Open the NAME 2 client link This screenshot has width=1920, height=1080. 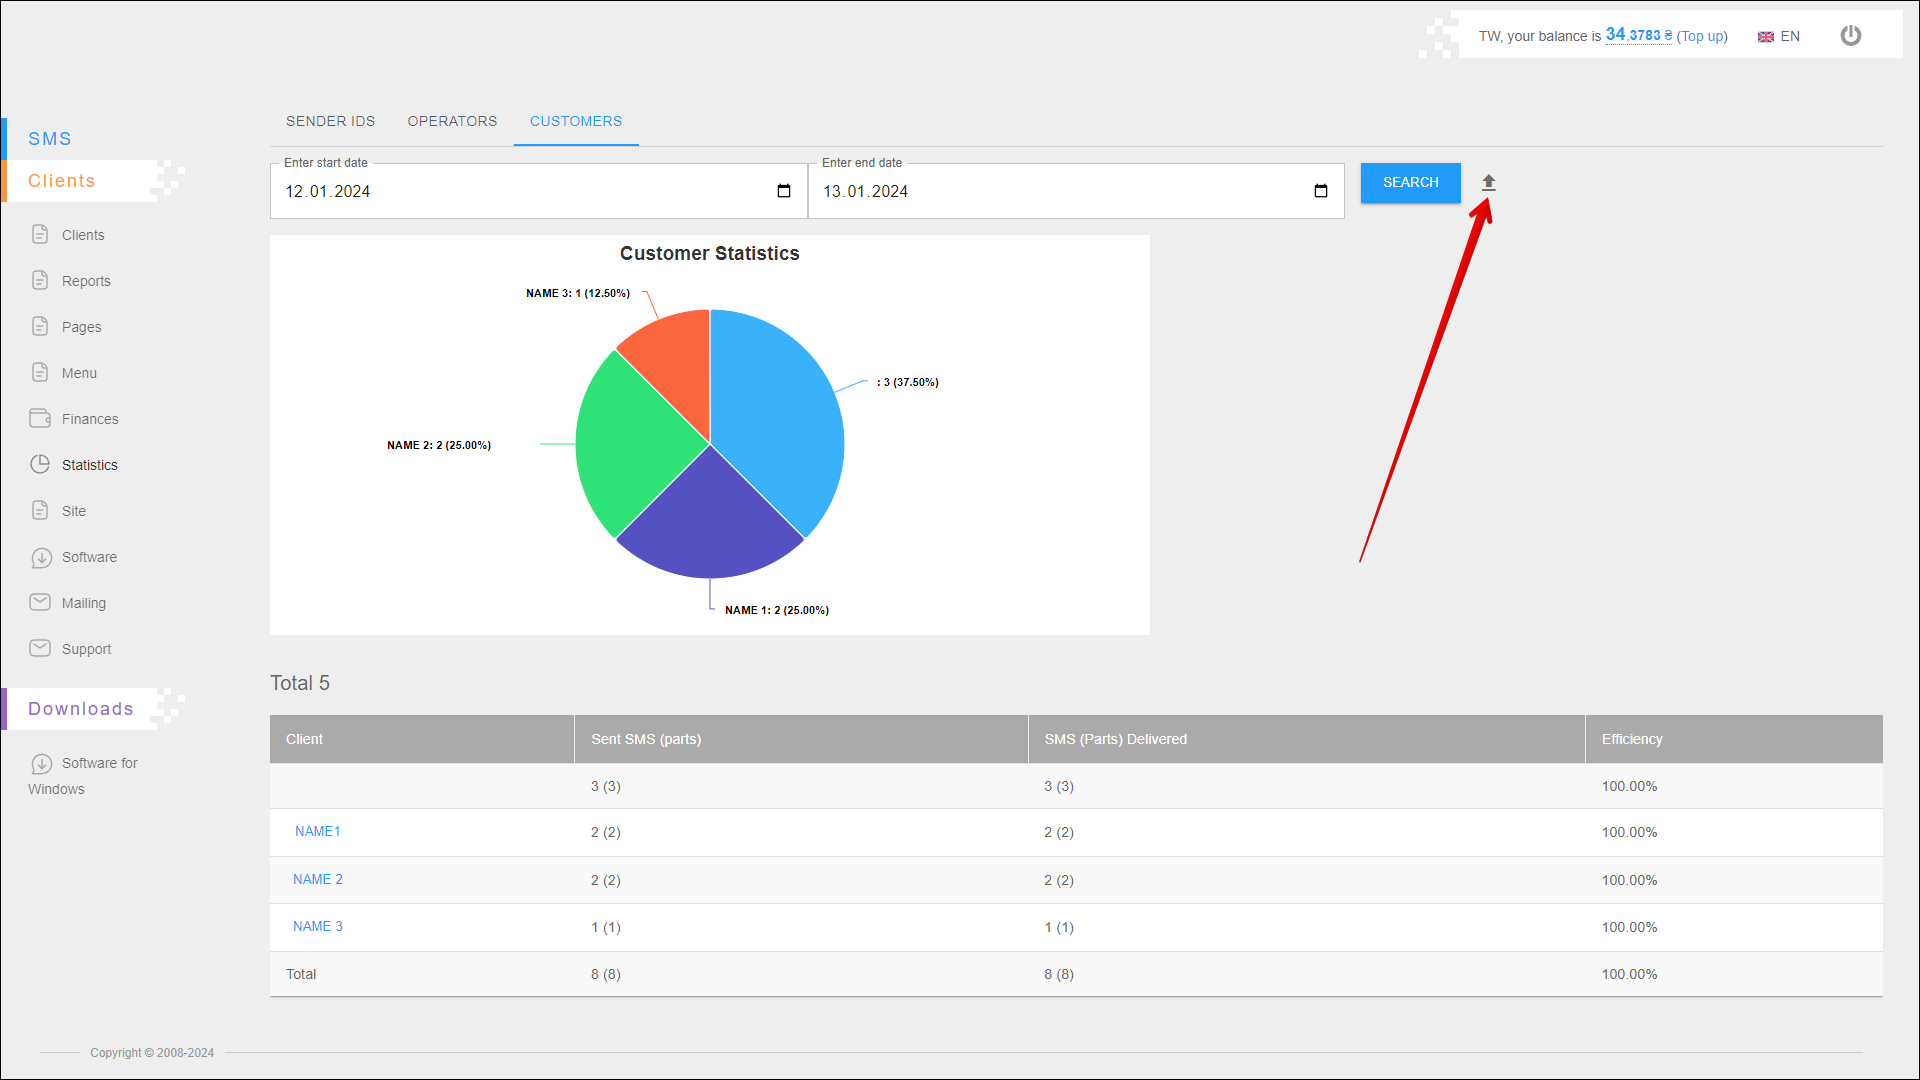(x=318, y=879)
